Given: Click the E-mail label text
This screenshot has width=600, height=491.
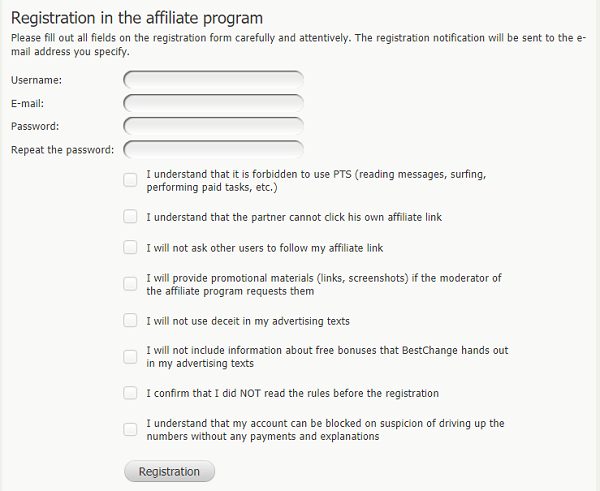Looking at the screenshot, I should tap(27, 104).
